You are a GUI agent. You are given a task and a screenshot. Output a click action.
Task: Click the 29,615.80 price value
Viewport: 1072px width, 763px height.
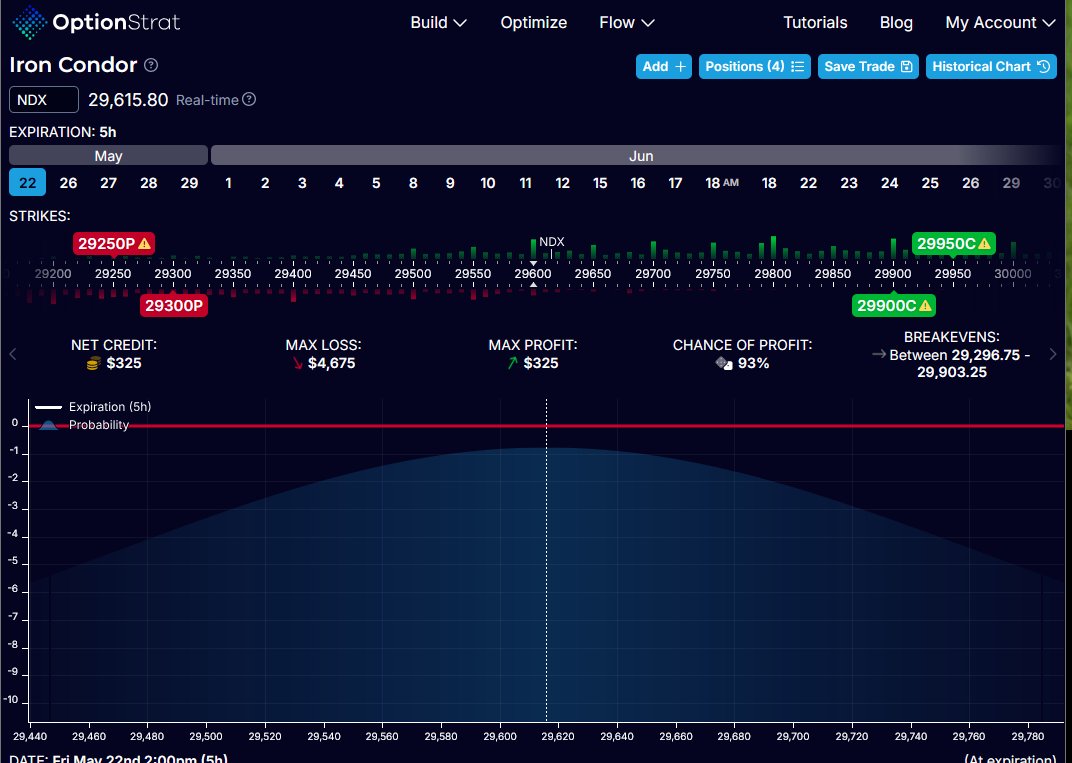point(128,100)
